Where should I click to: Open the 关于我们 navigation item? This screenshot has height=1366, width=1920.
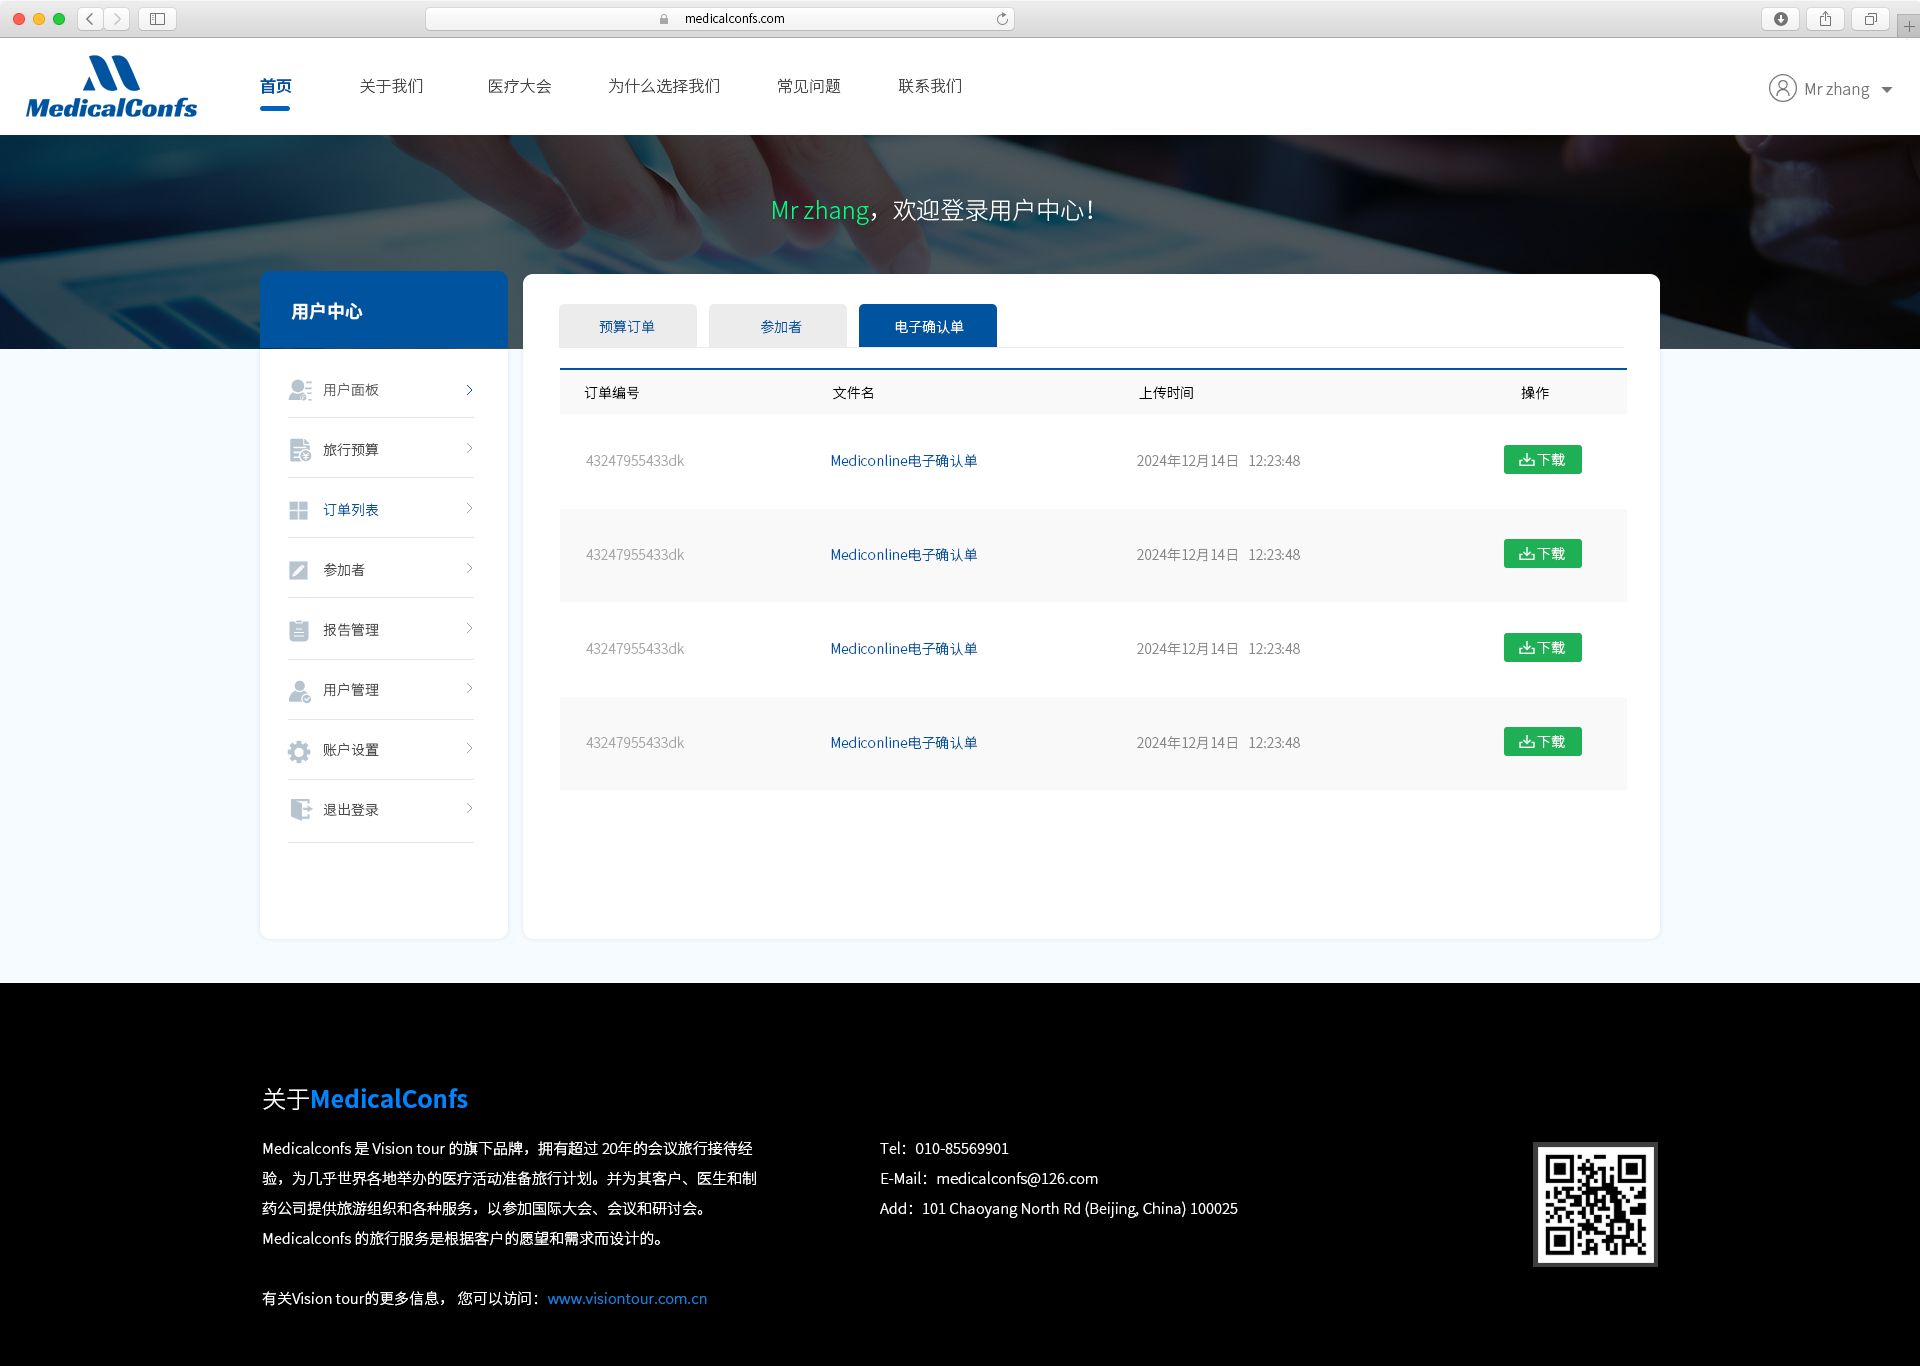(x=392, y=87)
